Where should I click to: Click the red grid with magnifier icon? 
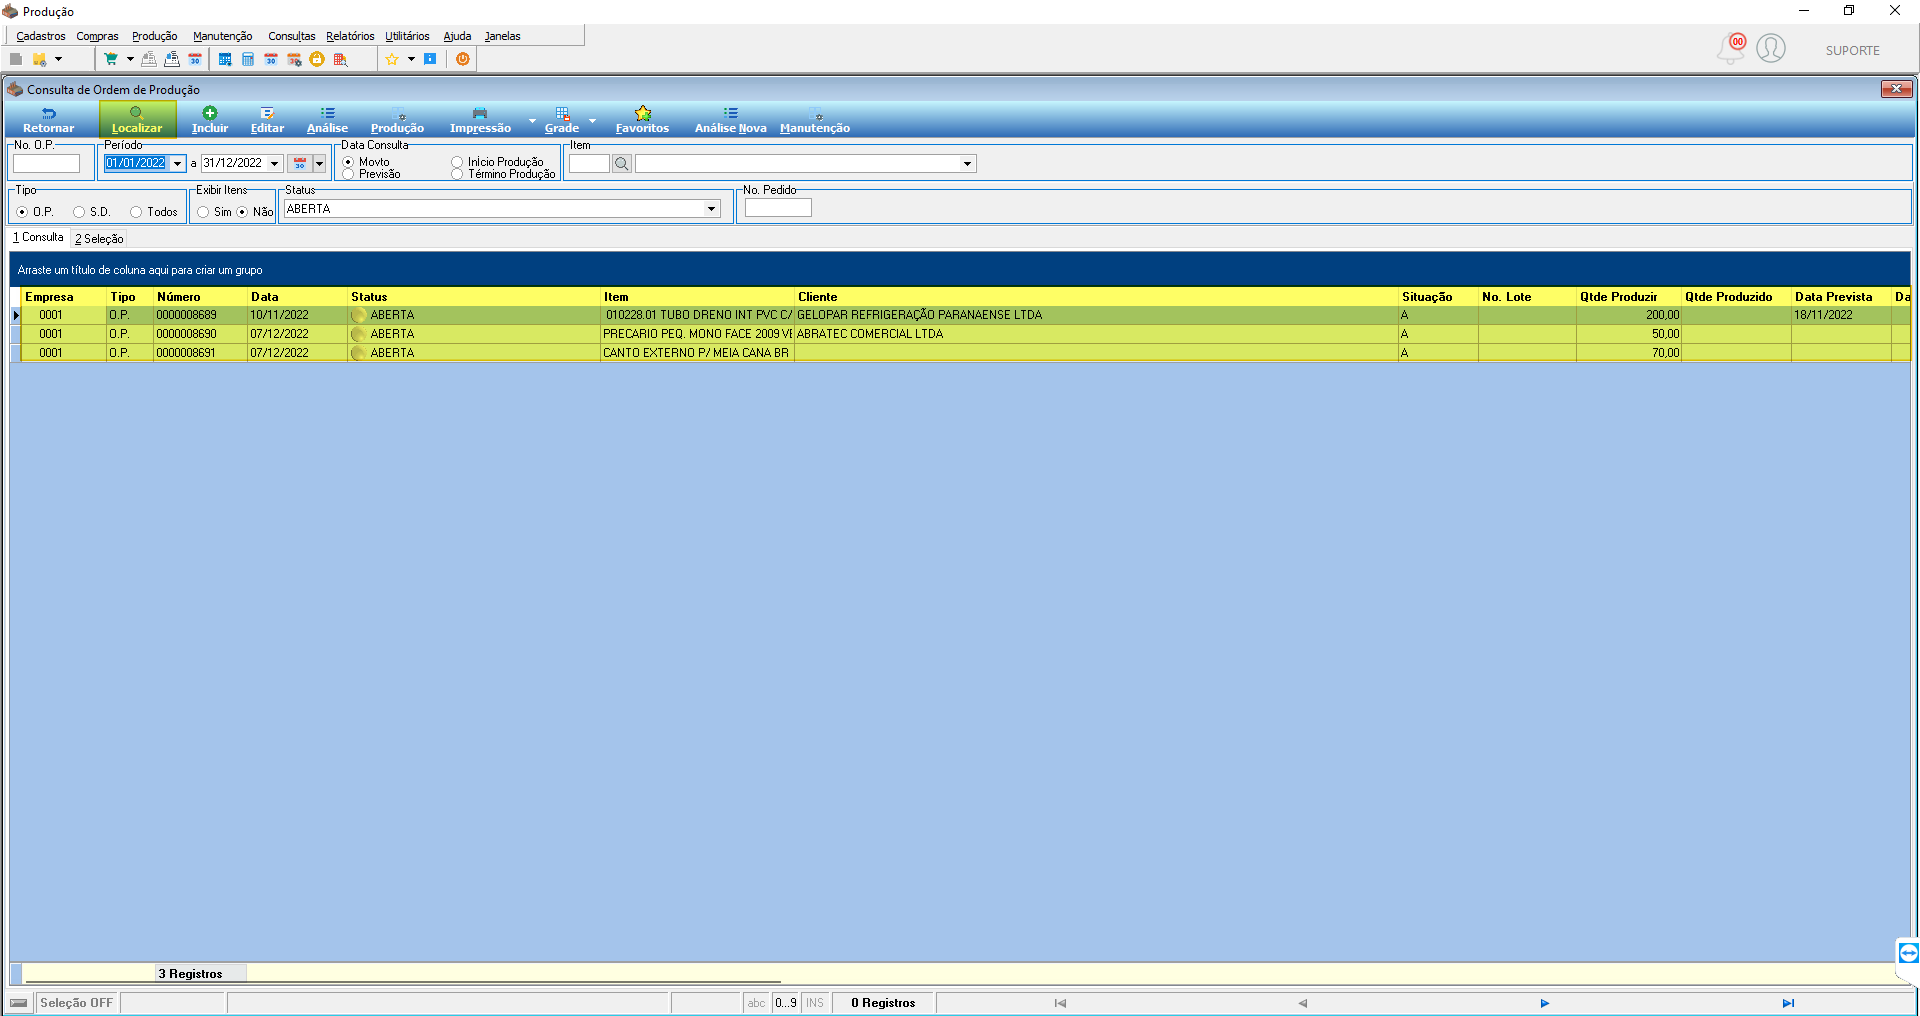pyautogui.click(x=340, y=59)
